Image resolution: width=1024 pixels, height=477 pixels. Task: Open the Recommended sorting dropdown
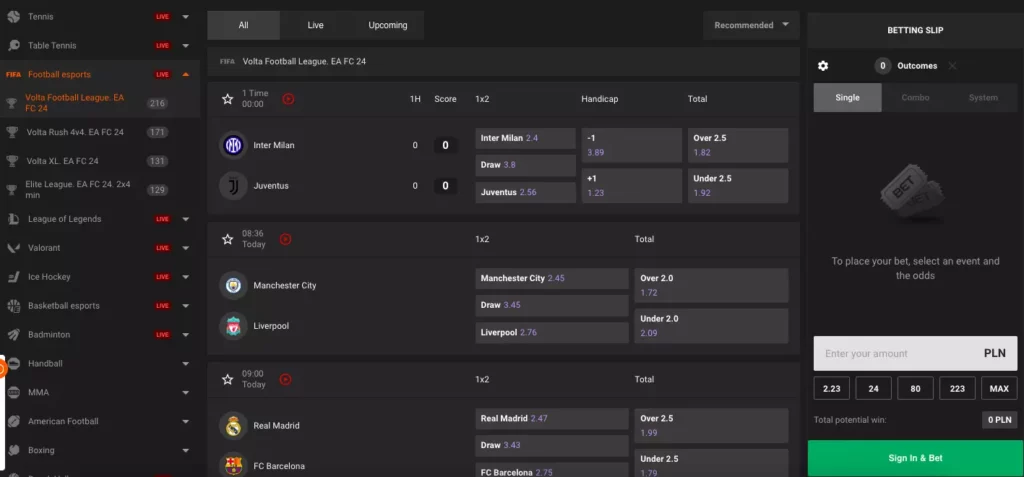(x=751, y=25)
